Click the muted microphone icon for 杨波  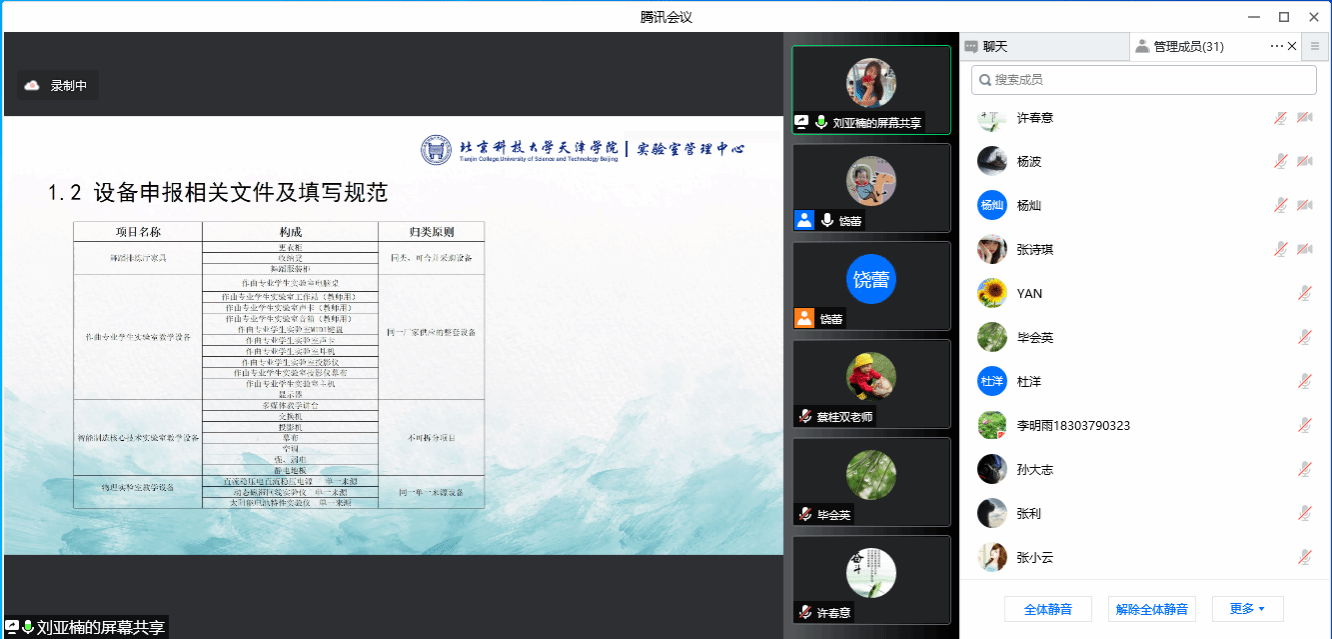pos(1280,162)
